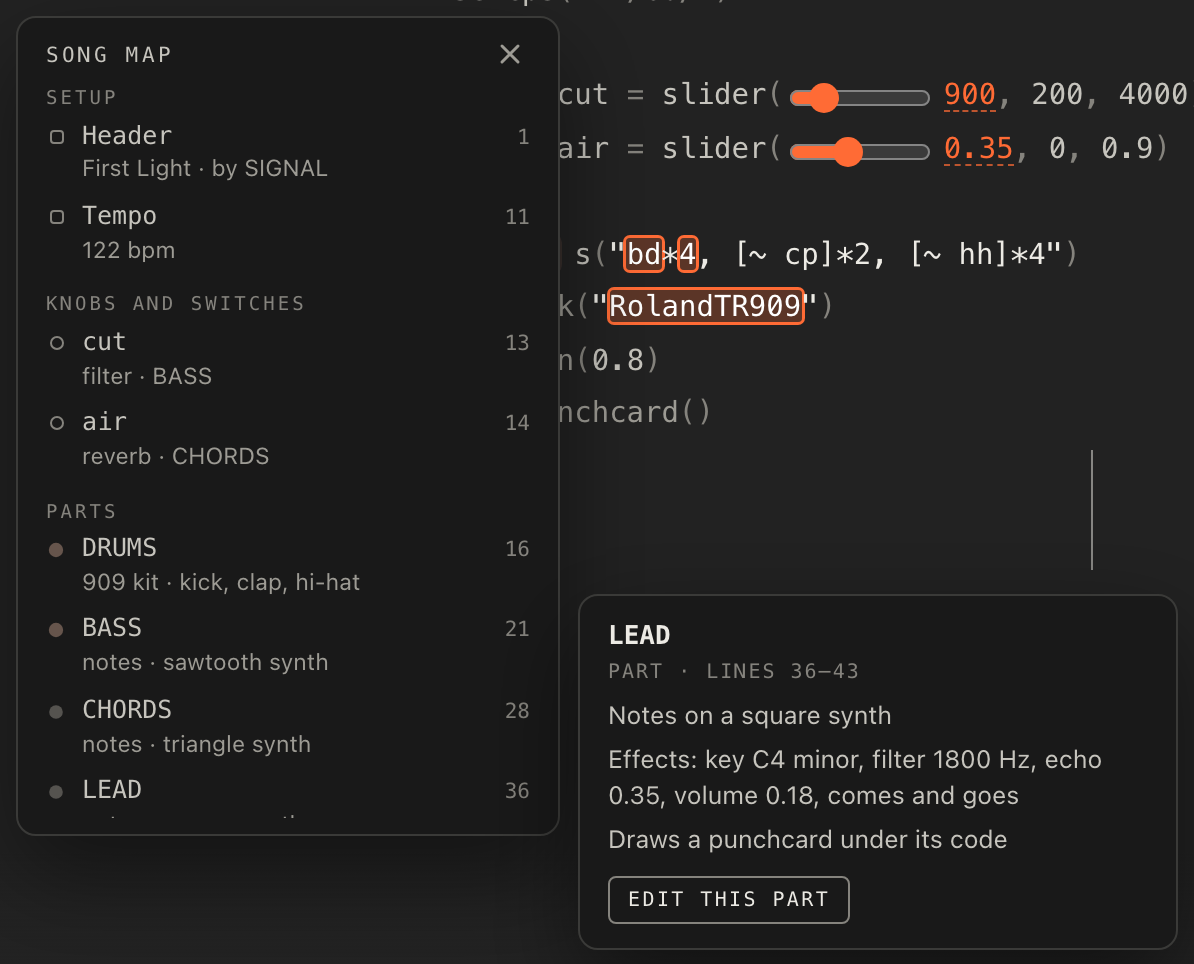Click the circle icon beside cut
The width and height of the screenshot is (1194, 964).
point(56,343)
